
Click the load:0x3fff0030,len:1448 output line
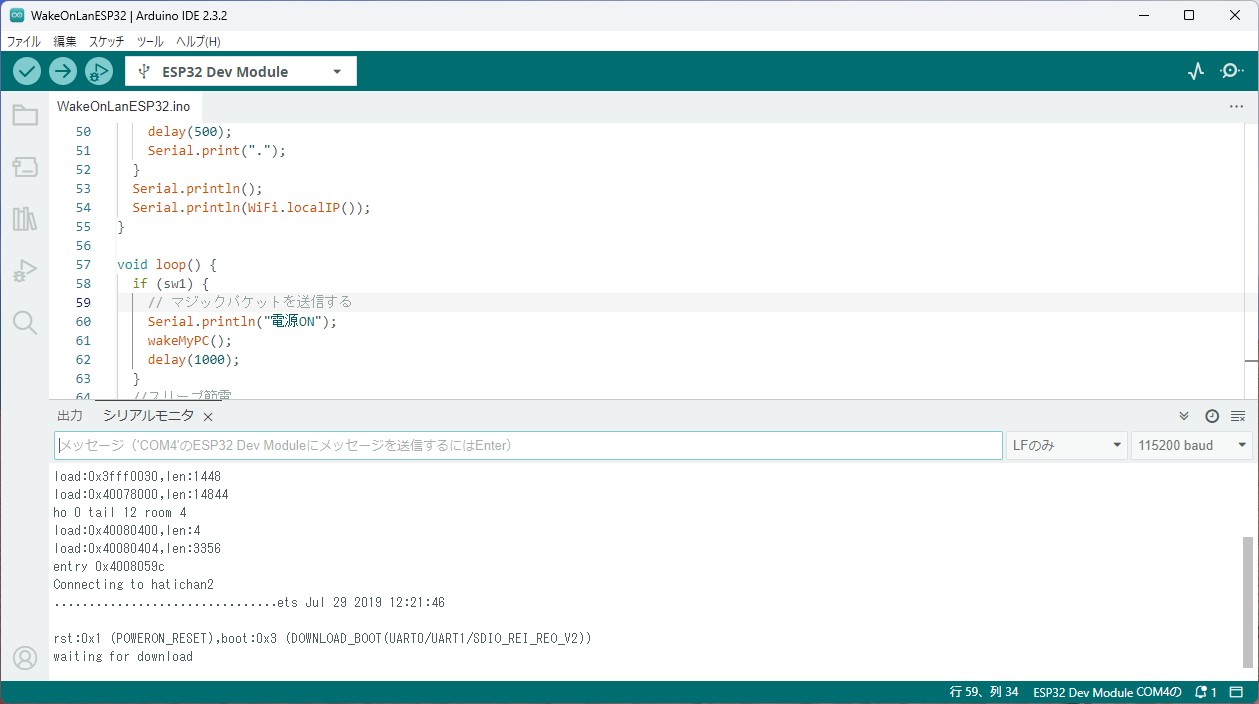[x=137, y=477]
